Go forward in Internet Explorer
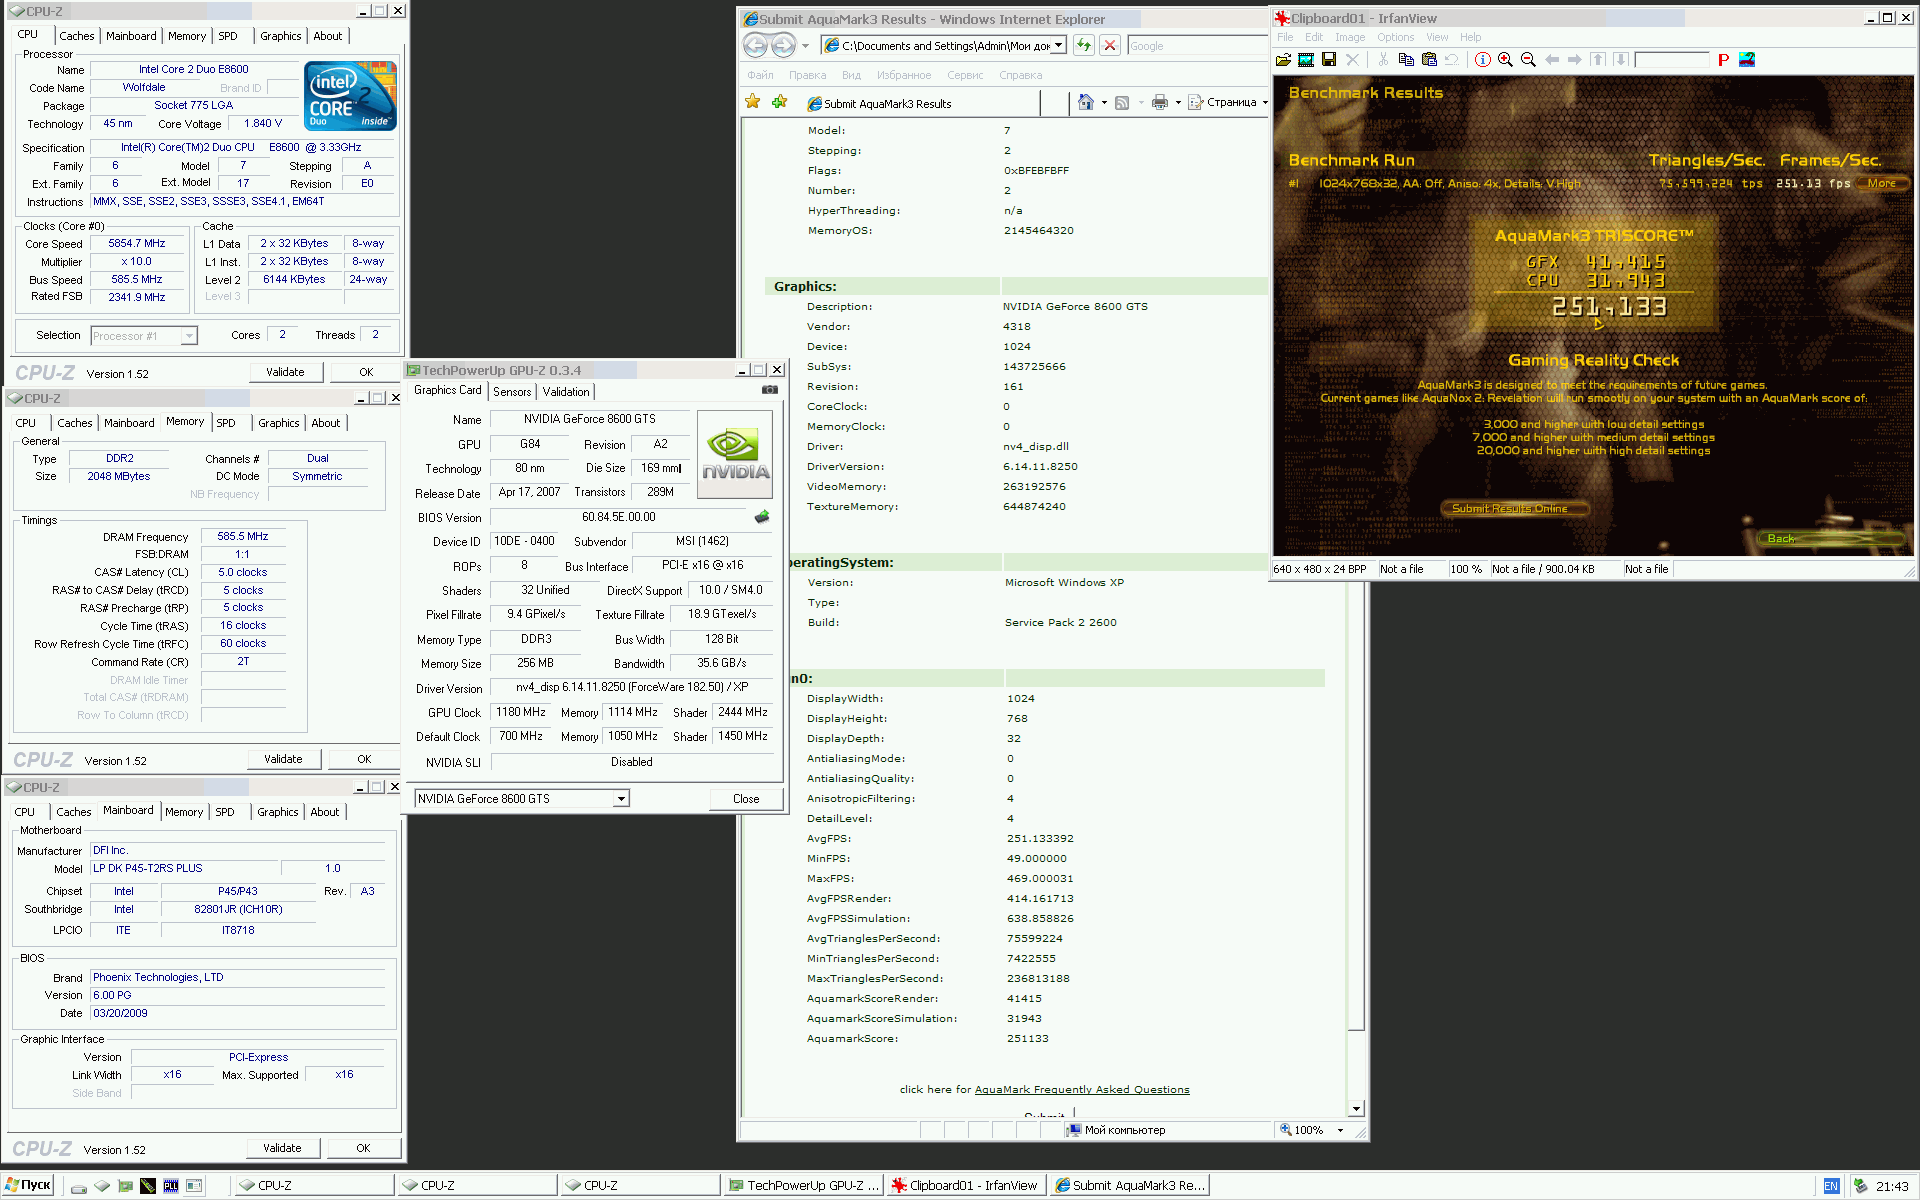This screenshot has width=1920, height=1200. (x=783, y=45)
